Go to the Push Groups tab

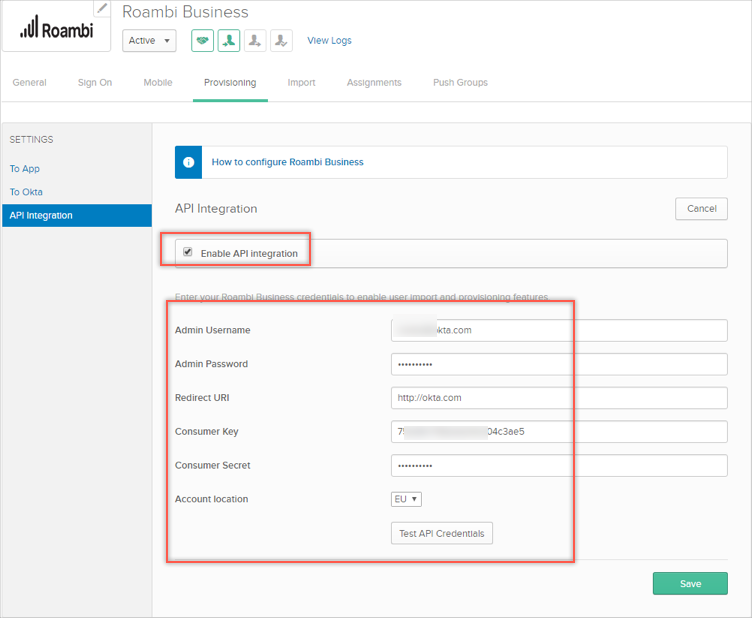click(460, 83)
